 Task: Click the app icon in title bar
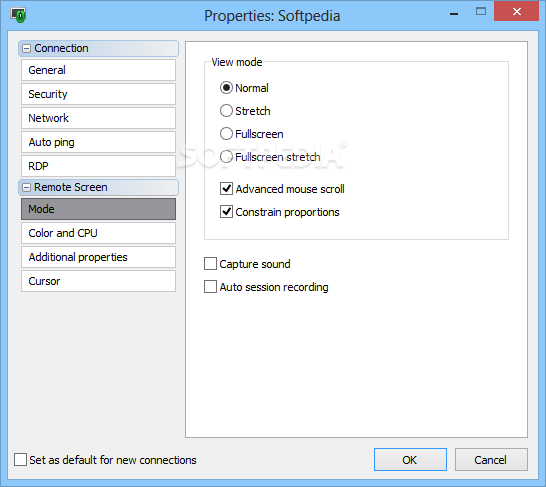point(18,15)
